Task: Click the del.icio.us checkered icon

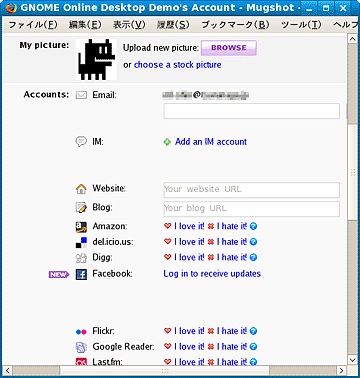Action: (81, 242)
